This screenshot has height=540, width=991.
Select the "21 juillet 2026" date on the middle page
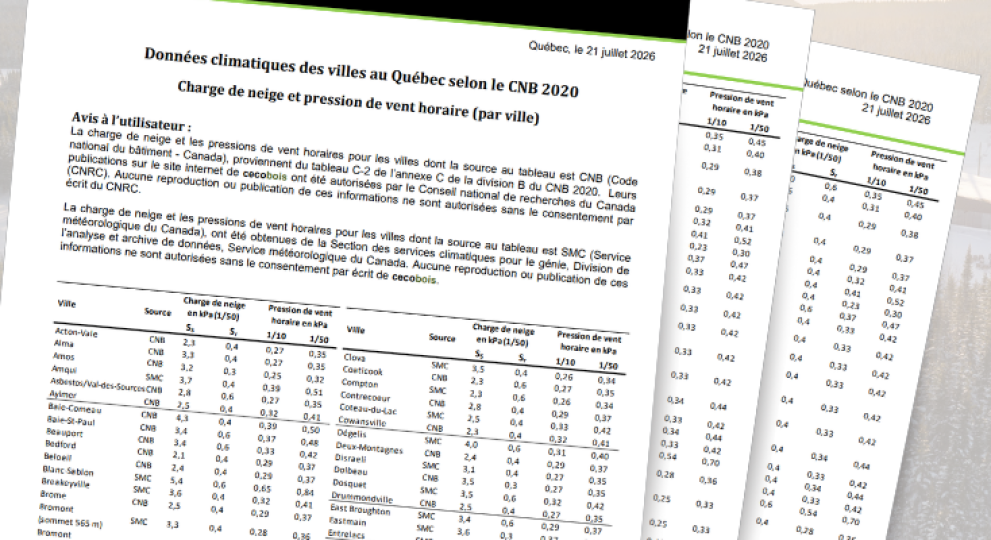733,53
